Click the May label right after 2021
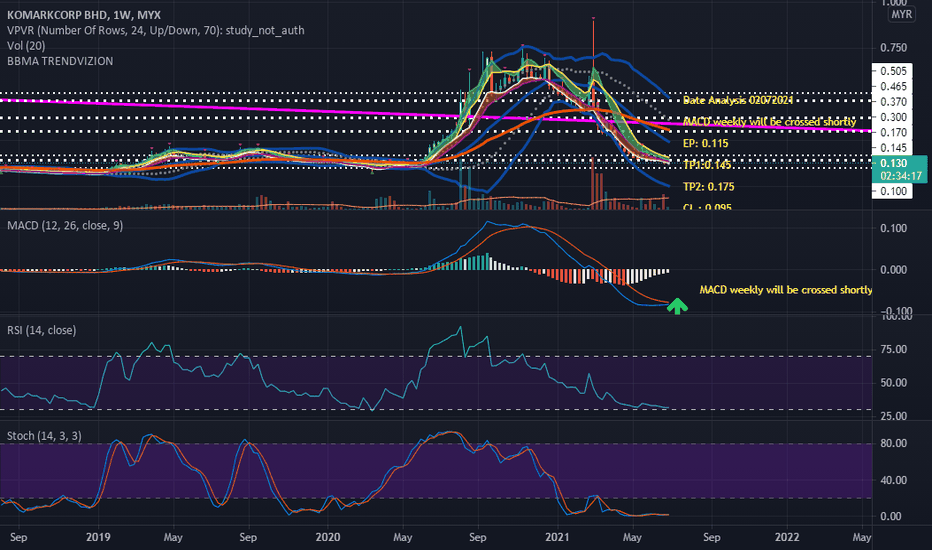The width and height of the screenshot is (932, 550). [x=632, y=538]
